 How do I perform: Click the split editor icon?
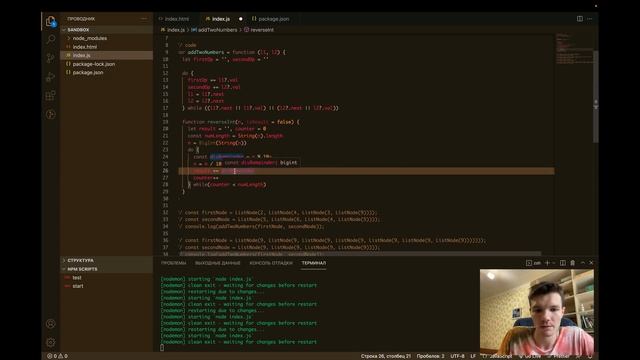click(x=580, y=19)
